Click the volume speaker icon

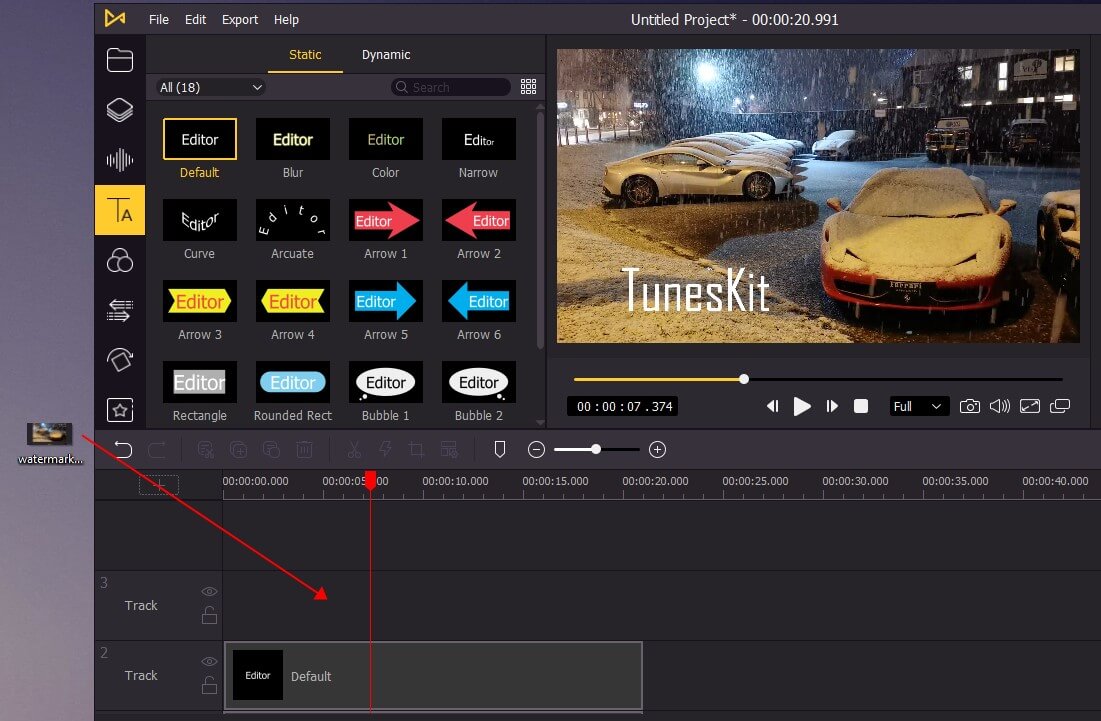[999, 406]
